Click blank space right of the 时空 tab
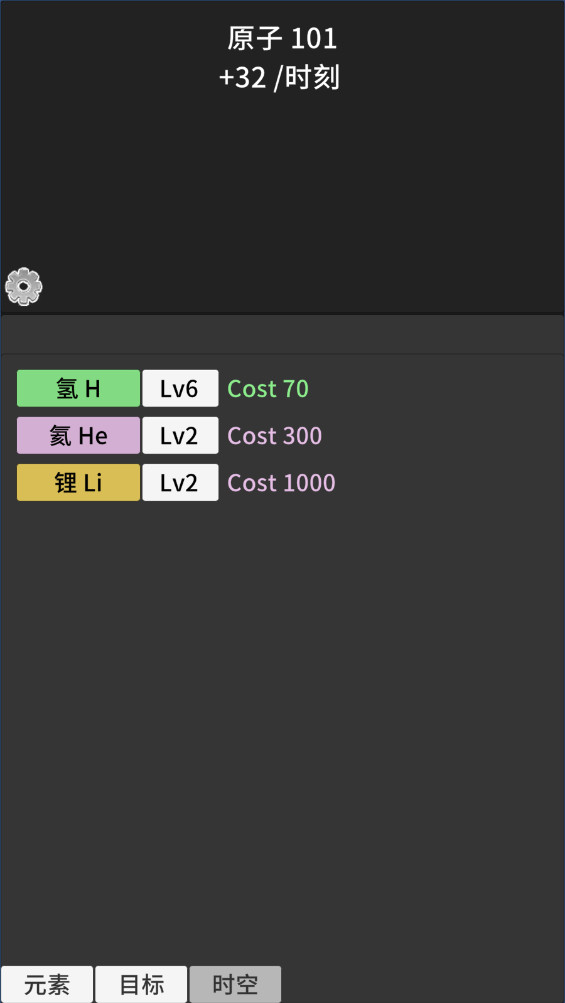This screenshot has width=565, height=1003. 422,984
